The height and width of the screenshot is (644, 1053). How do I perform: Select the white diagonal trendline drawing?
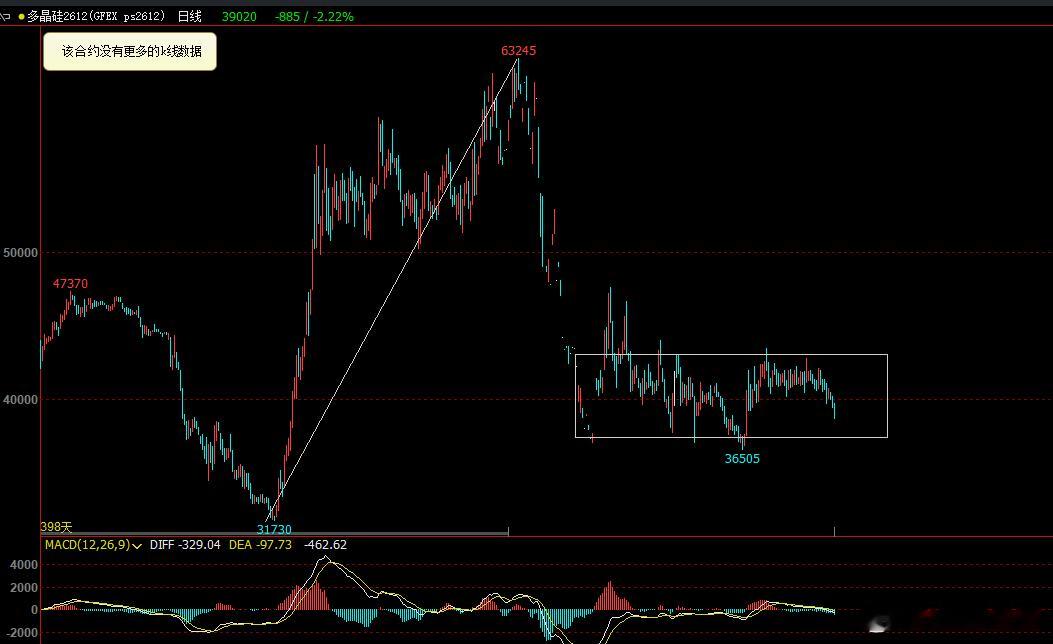[x=393, y=289]
